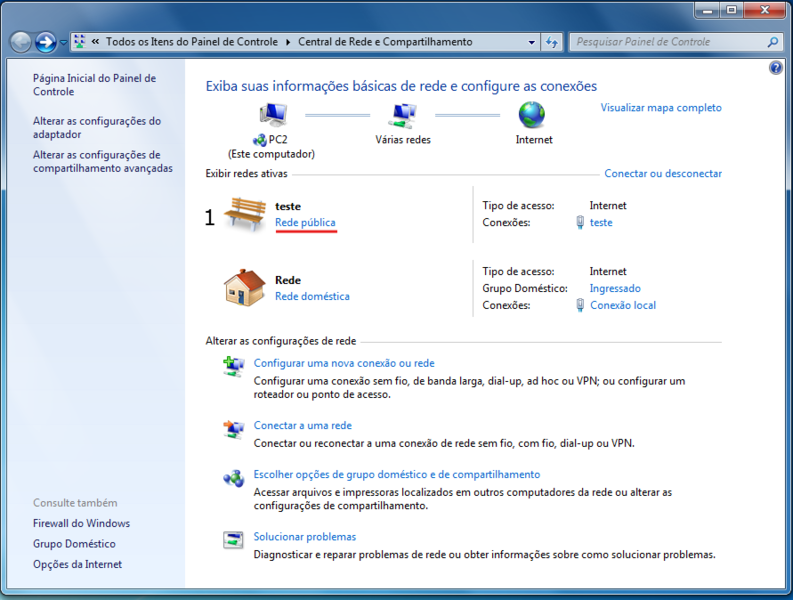Open help with the question mark icon
The image size is (793, 600).
click(x=775, y=67)
